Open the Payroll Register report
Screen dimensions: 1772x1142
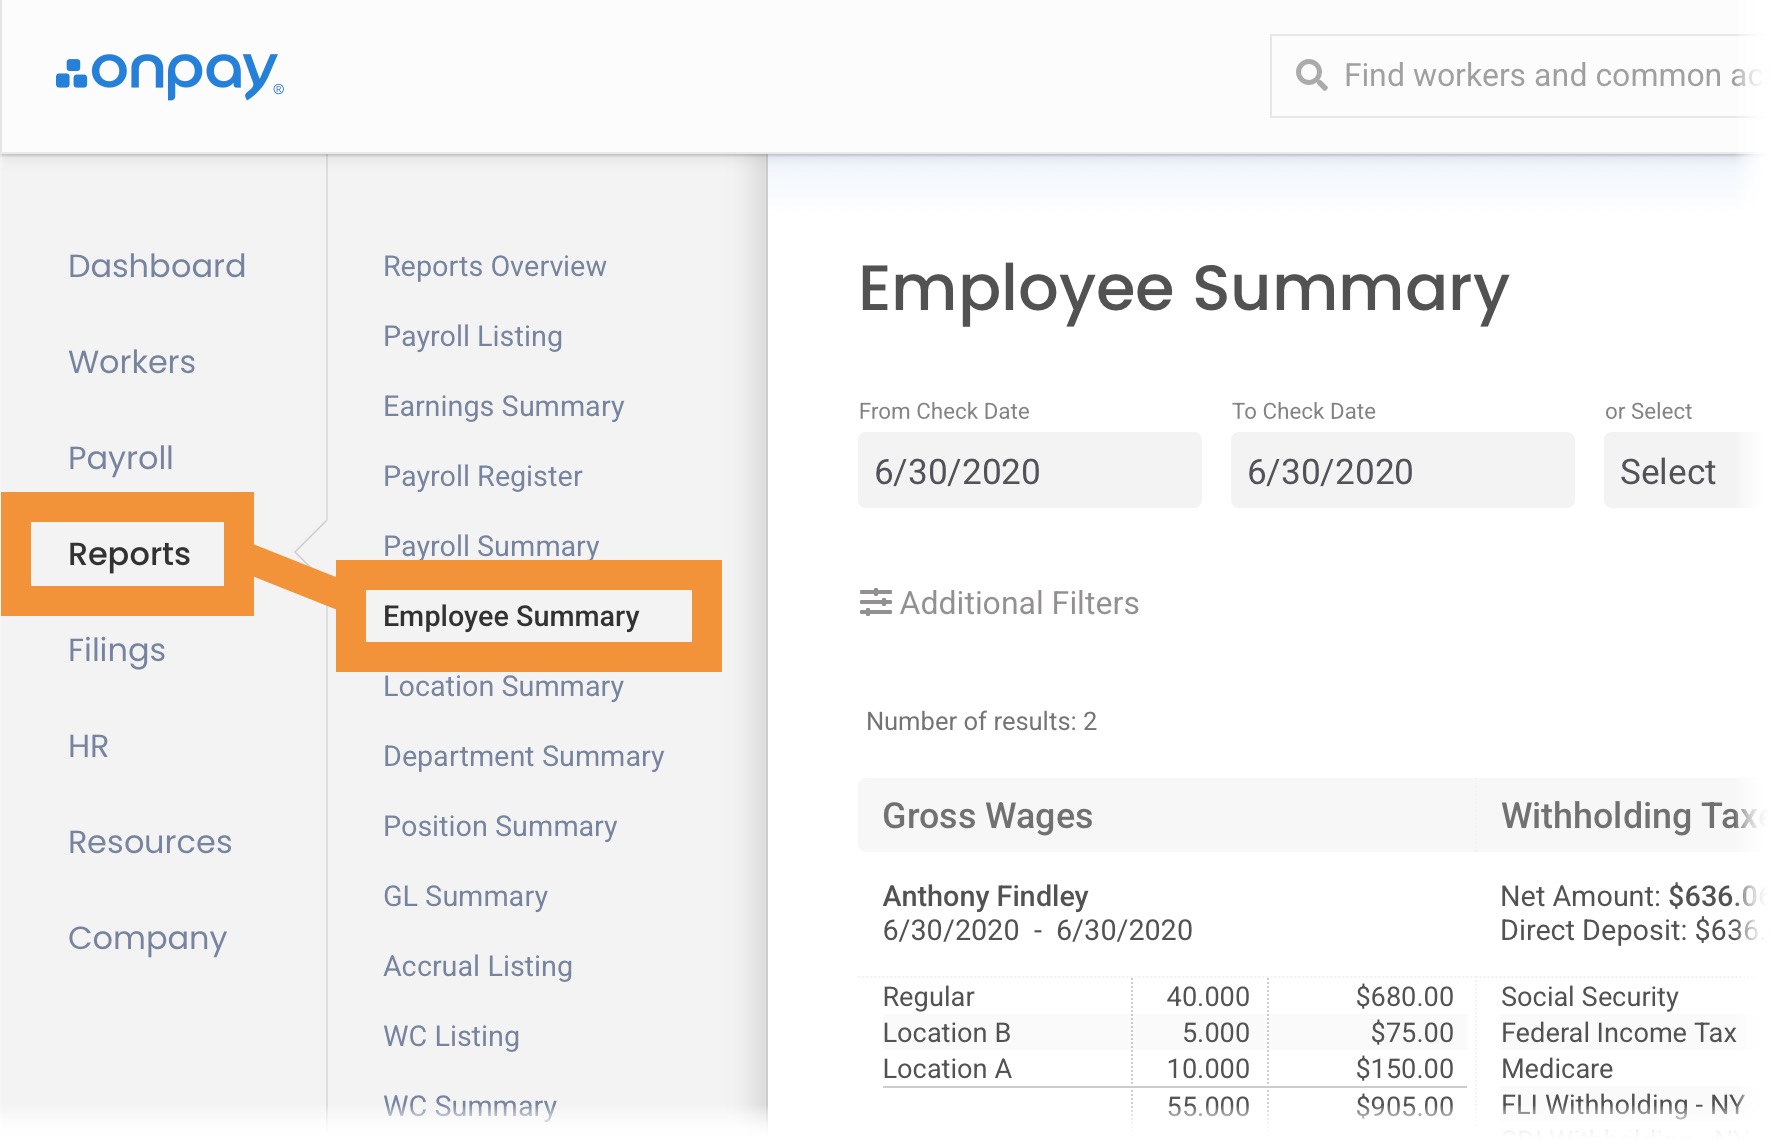click(x=482, y=476)
